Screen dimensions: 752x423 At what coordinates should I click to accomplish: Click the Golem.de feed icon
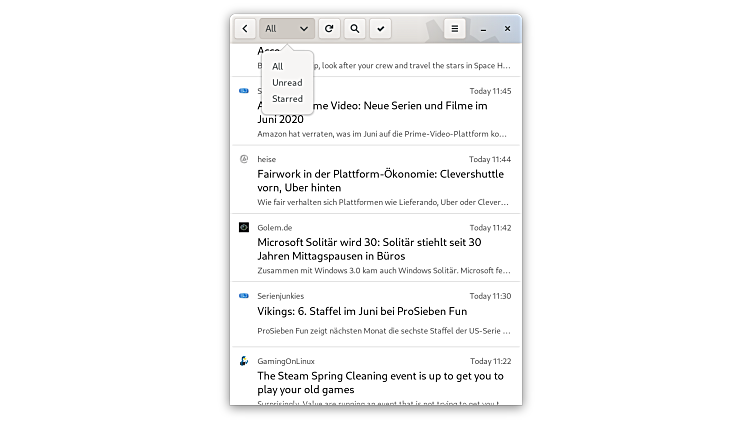[x=244, y=227]
